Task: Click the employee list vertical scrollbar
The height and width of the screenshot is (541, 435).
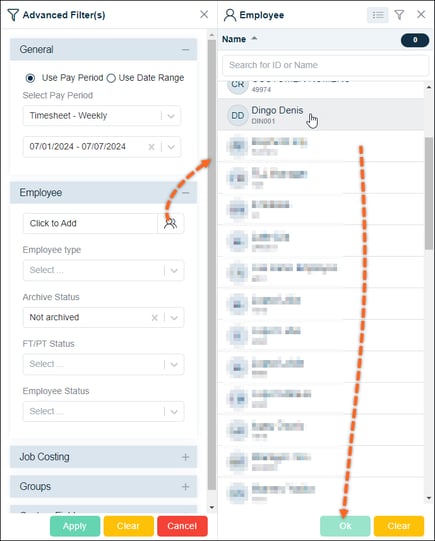Action: click(428, 193)
